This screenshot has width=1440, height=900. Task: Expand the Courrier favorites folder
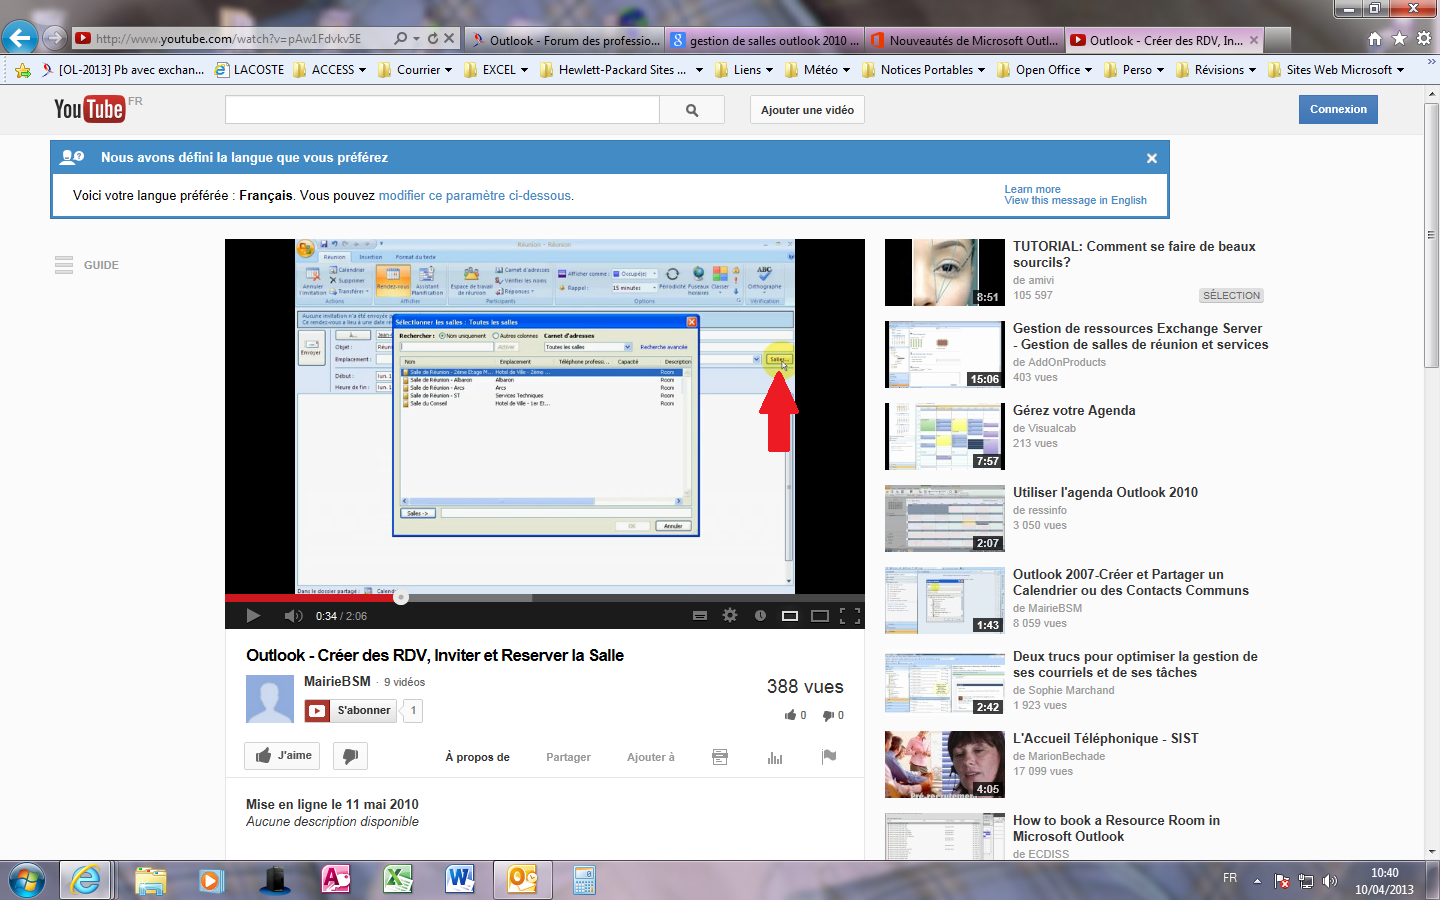point(414,70)
